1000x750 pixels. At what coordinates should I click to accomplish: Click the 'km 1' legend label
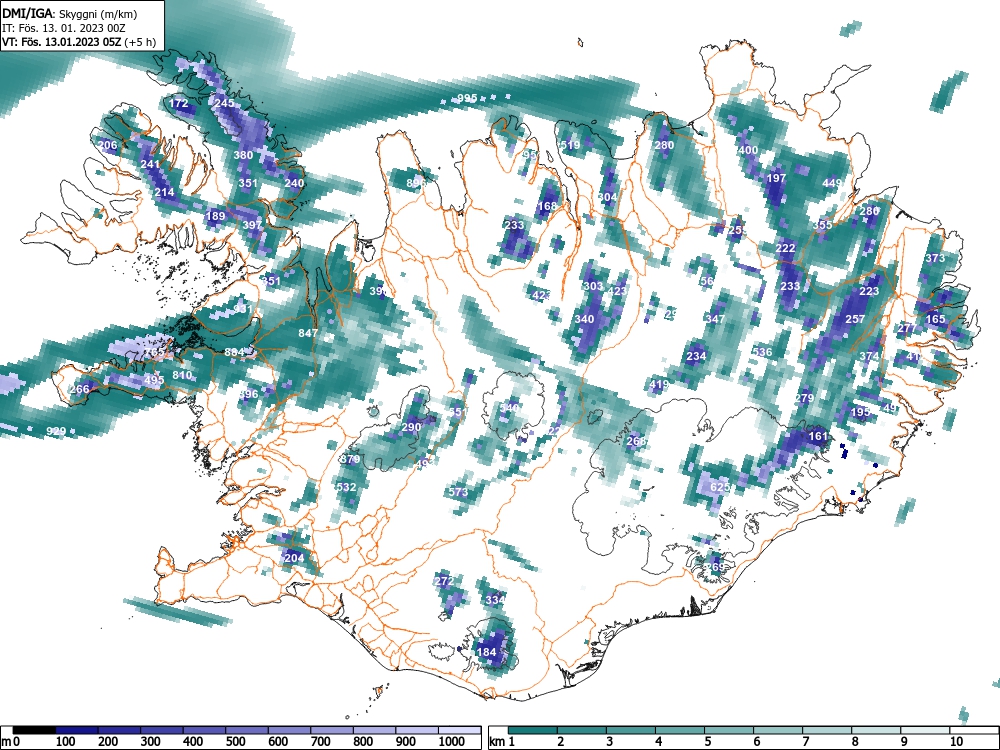[502, 742]
